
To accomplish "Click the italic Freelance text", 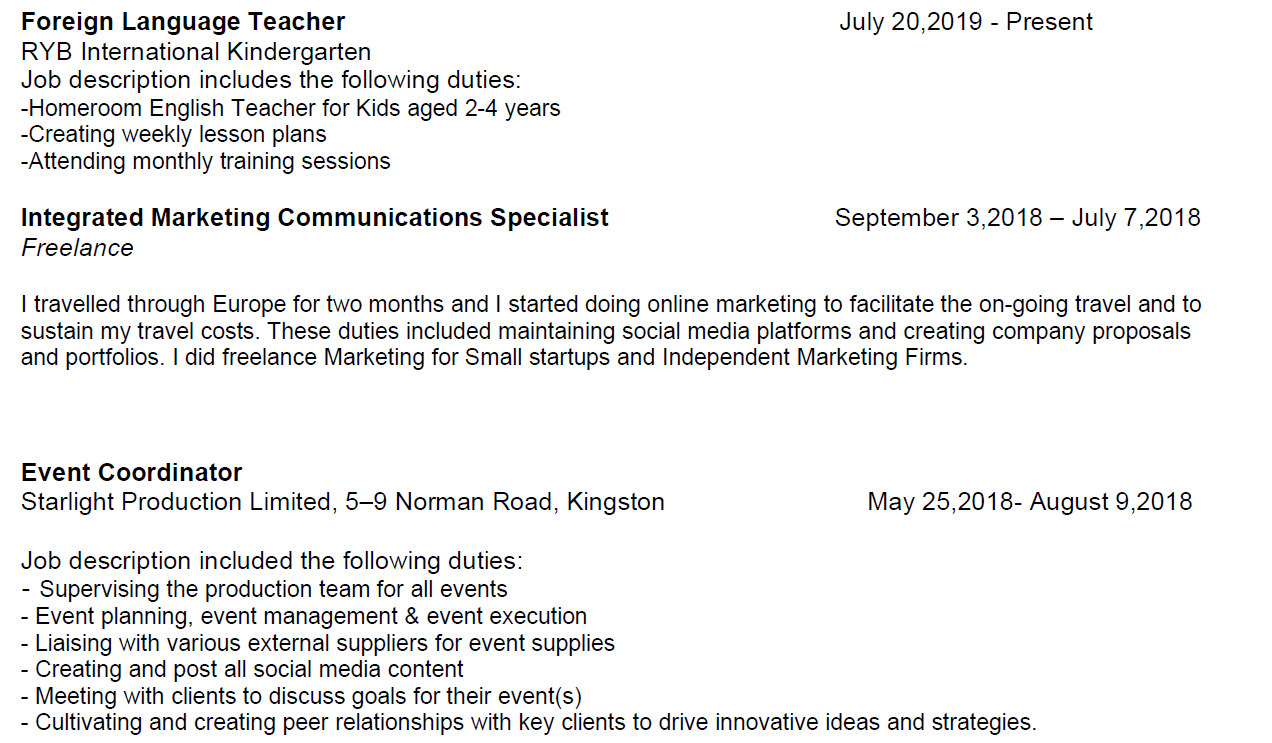I will point(77,248).
